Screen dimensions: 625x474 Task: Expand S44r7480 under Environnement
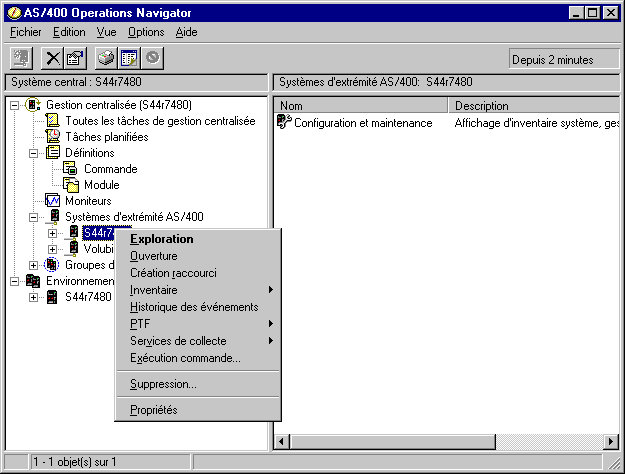pos(33,297)
